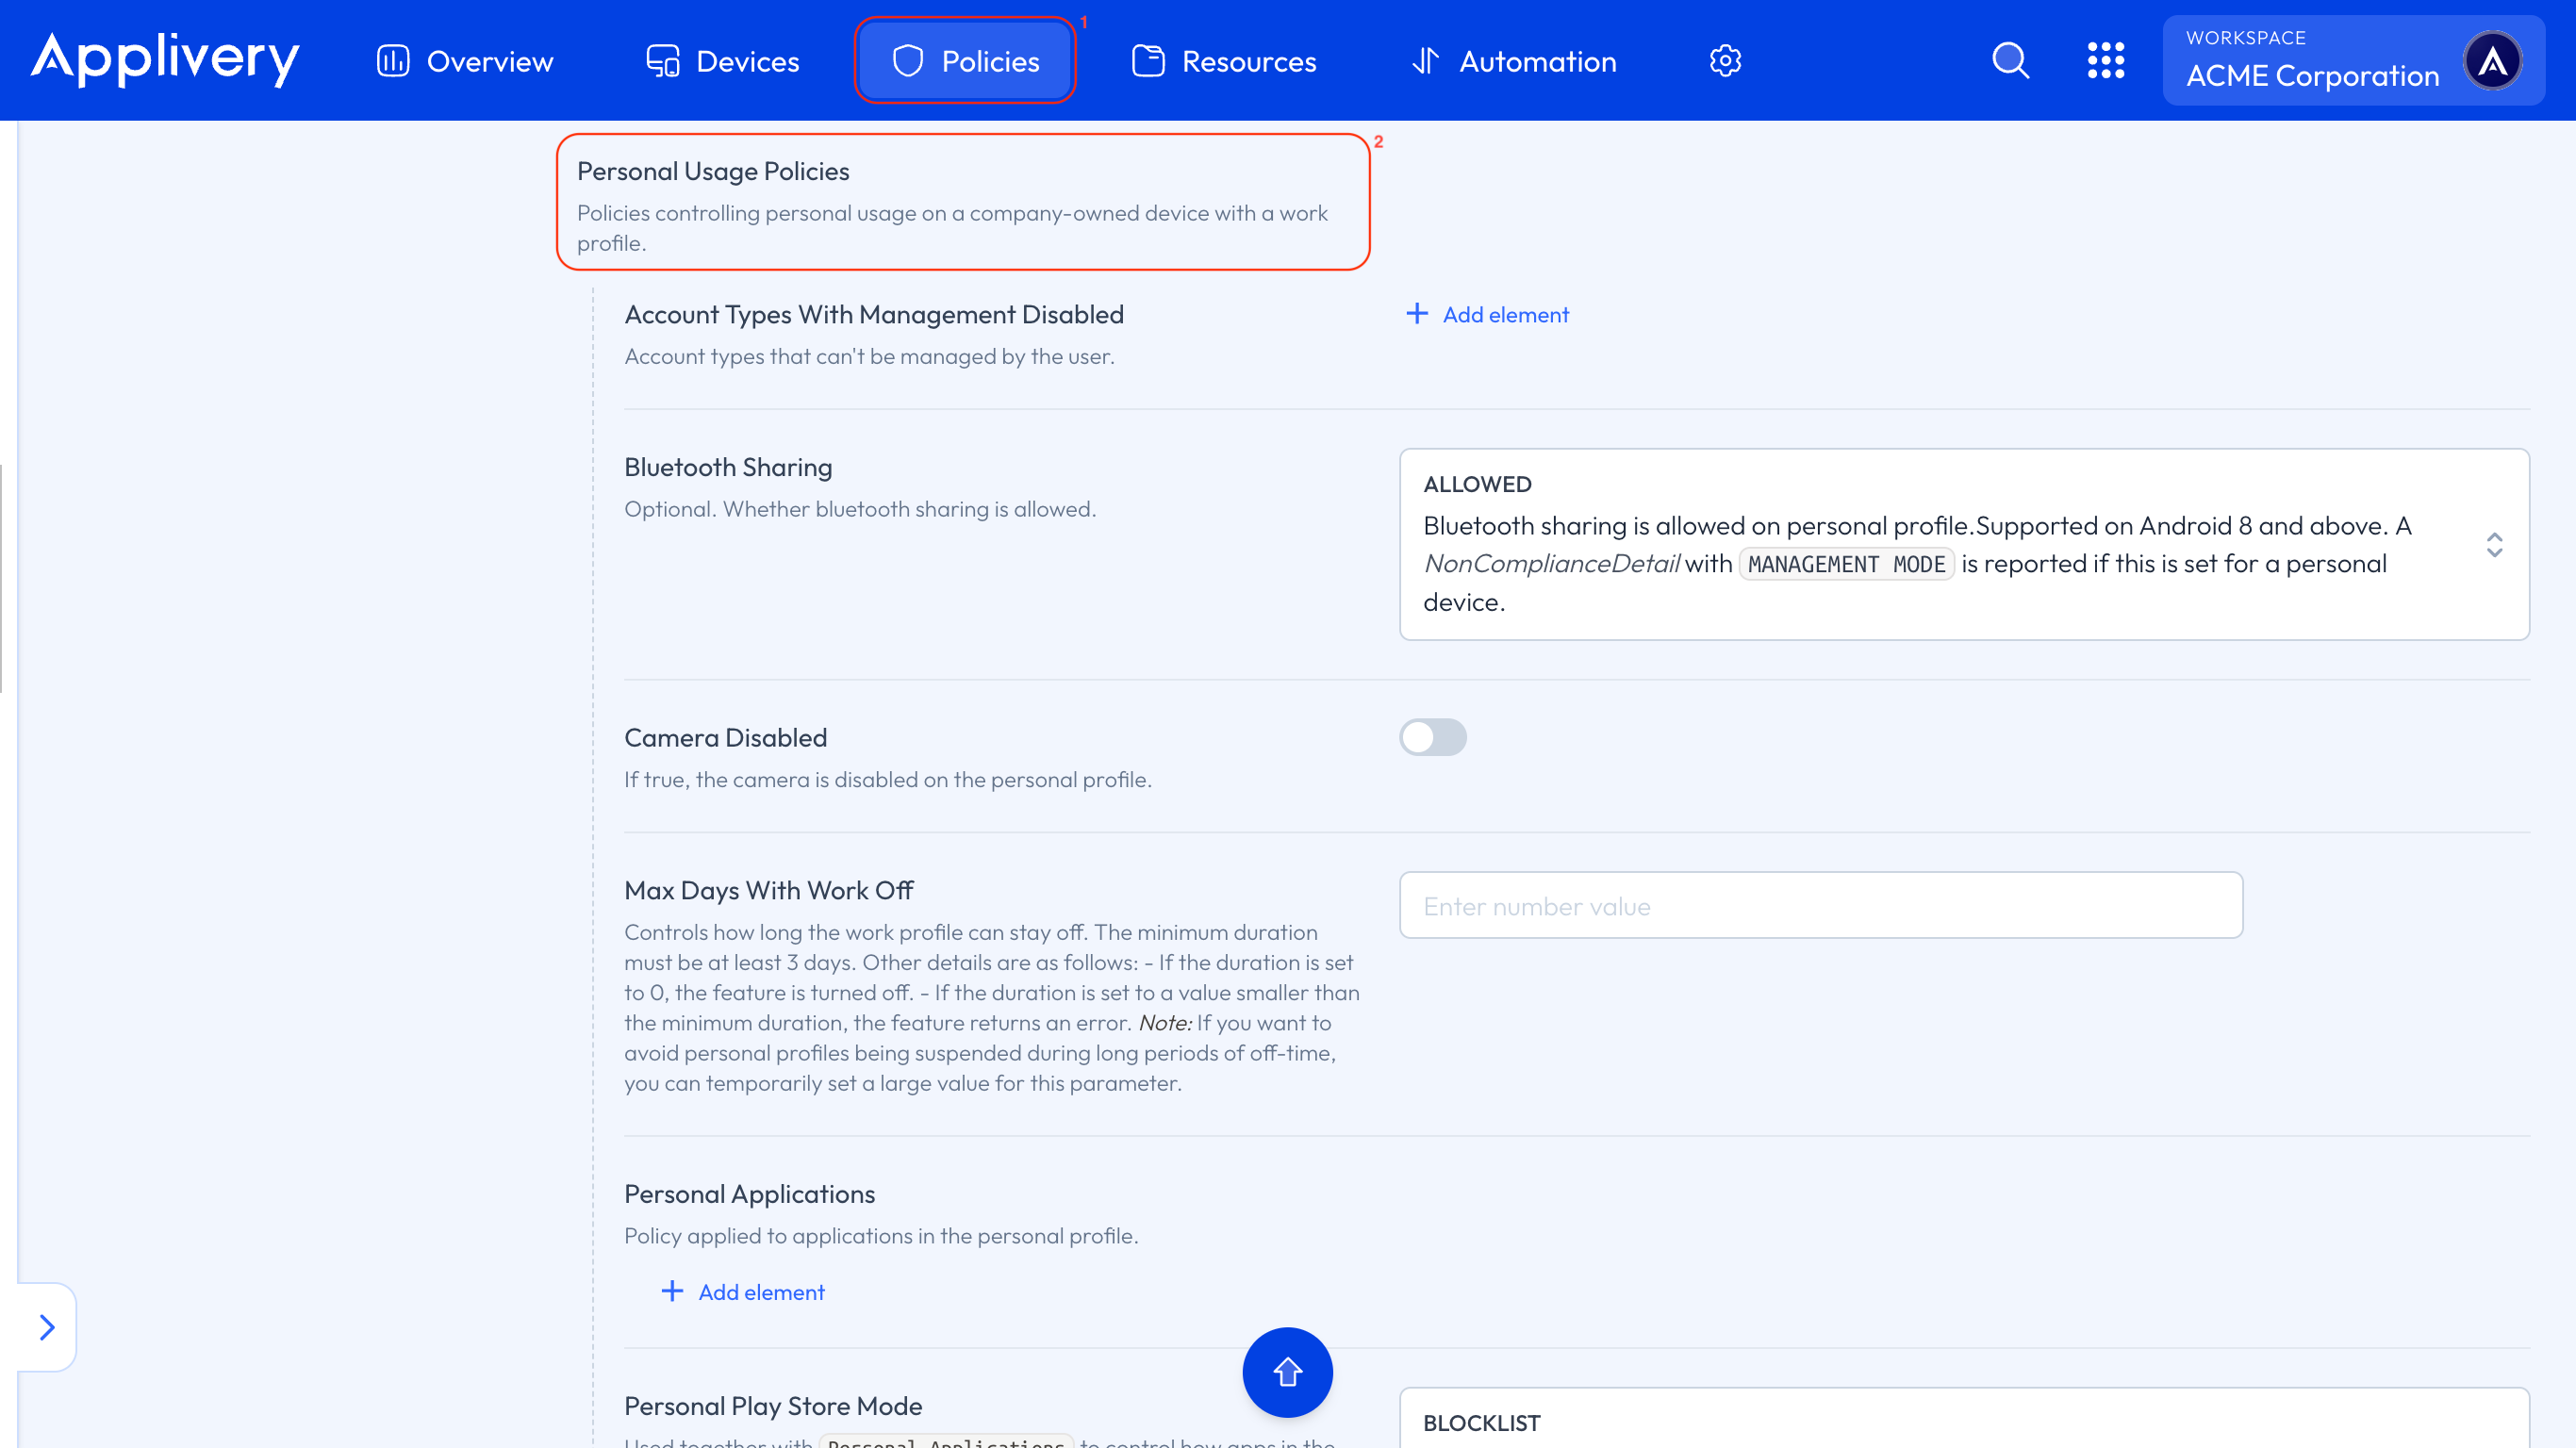Open the Resources menu
2576x1448 pixels.
pos(1224,61)
